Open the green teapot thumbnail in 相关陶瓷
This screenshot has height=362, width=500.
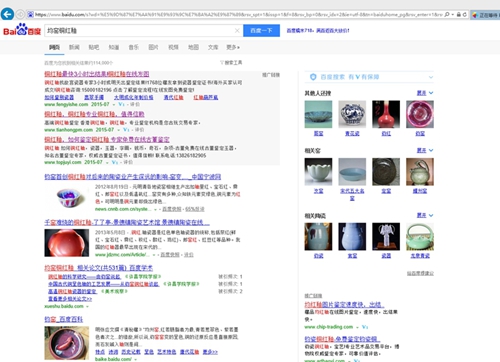point(420,237)
